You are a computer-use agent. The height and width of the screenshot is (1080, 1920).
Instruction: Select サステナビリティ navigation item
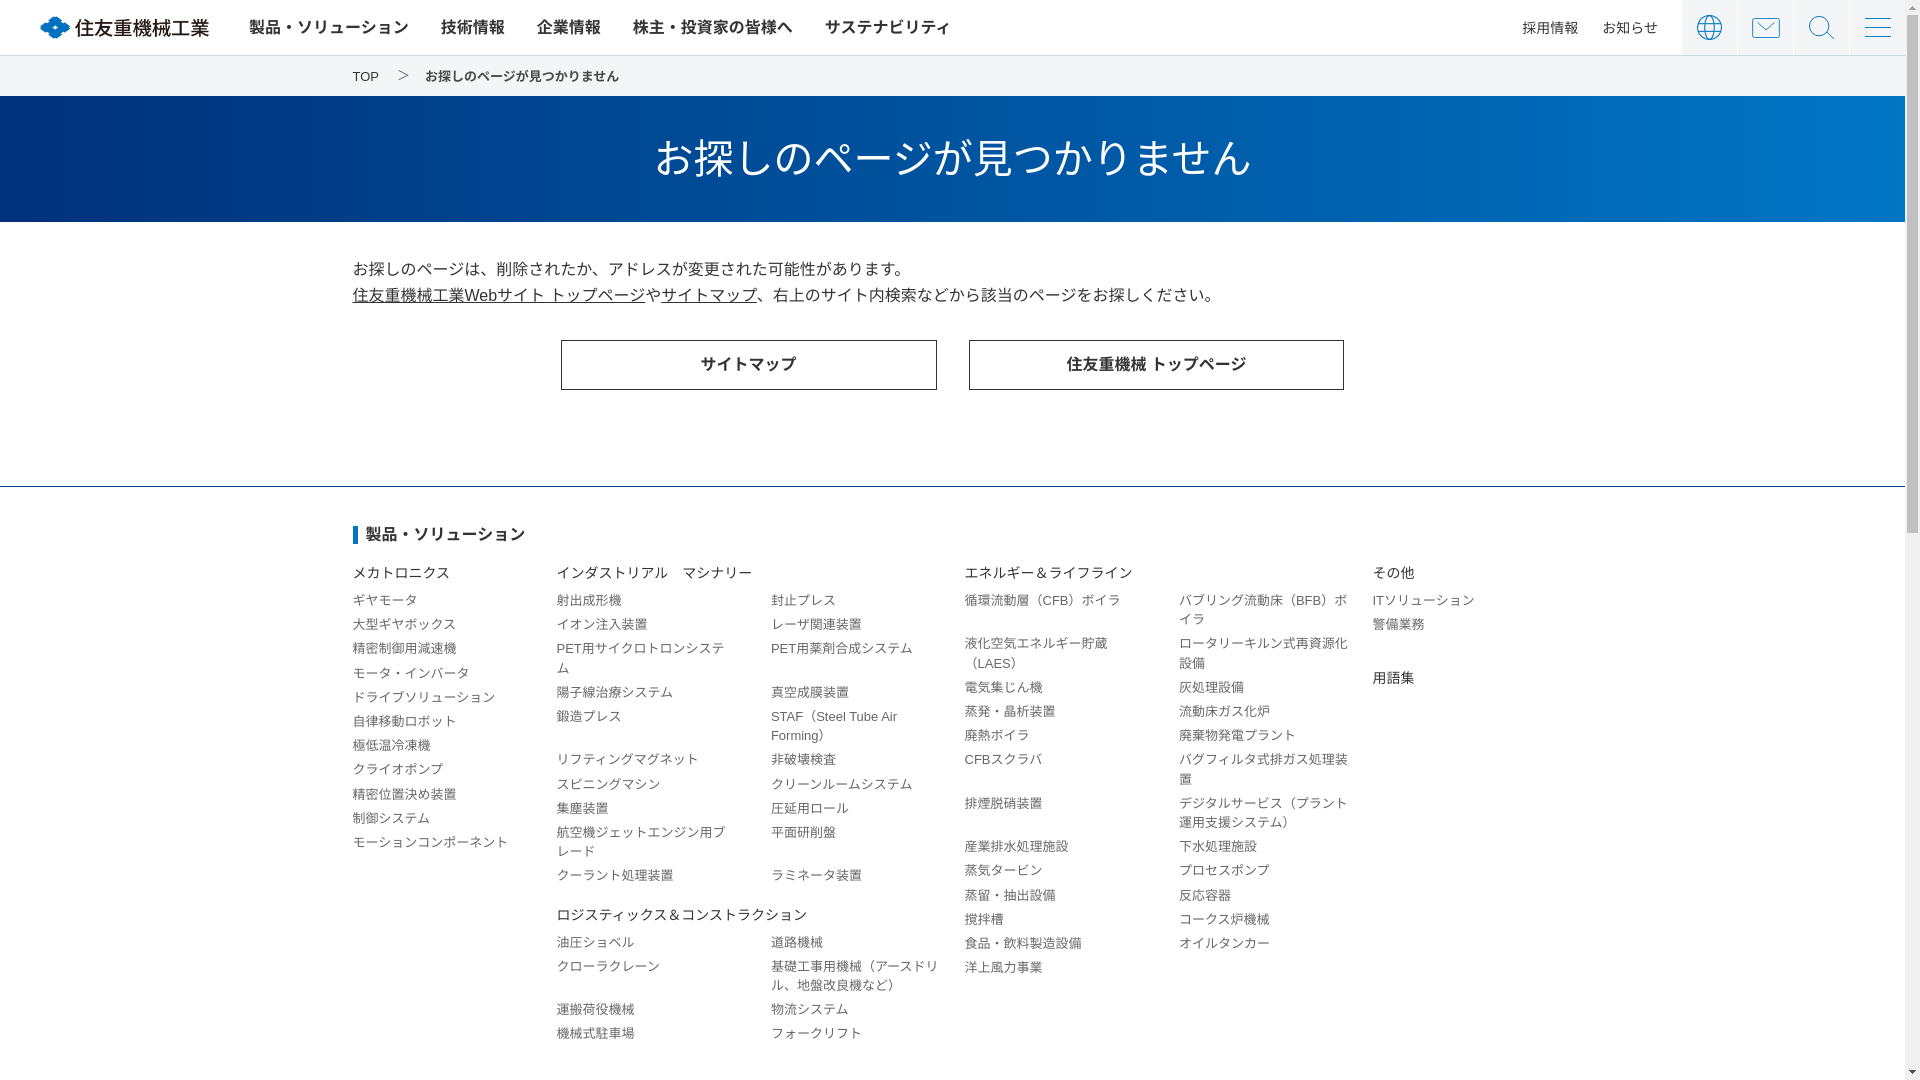click(887, 27)
